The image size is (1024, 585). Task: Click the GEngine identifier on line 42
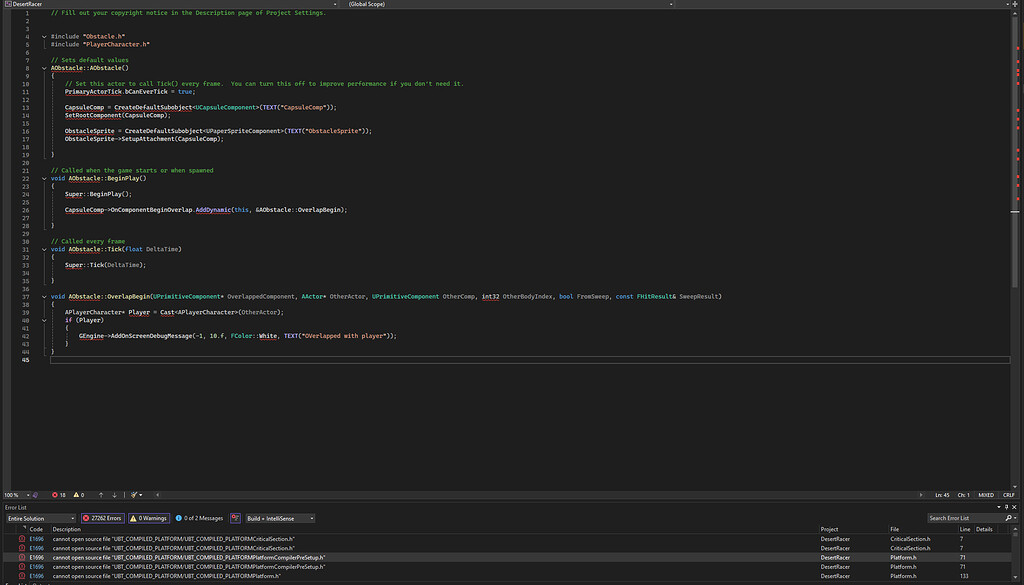pos(91,336)
